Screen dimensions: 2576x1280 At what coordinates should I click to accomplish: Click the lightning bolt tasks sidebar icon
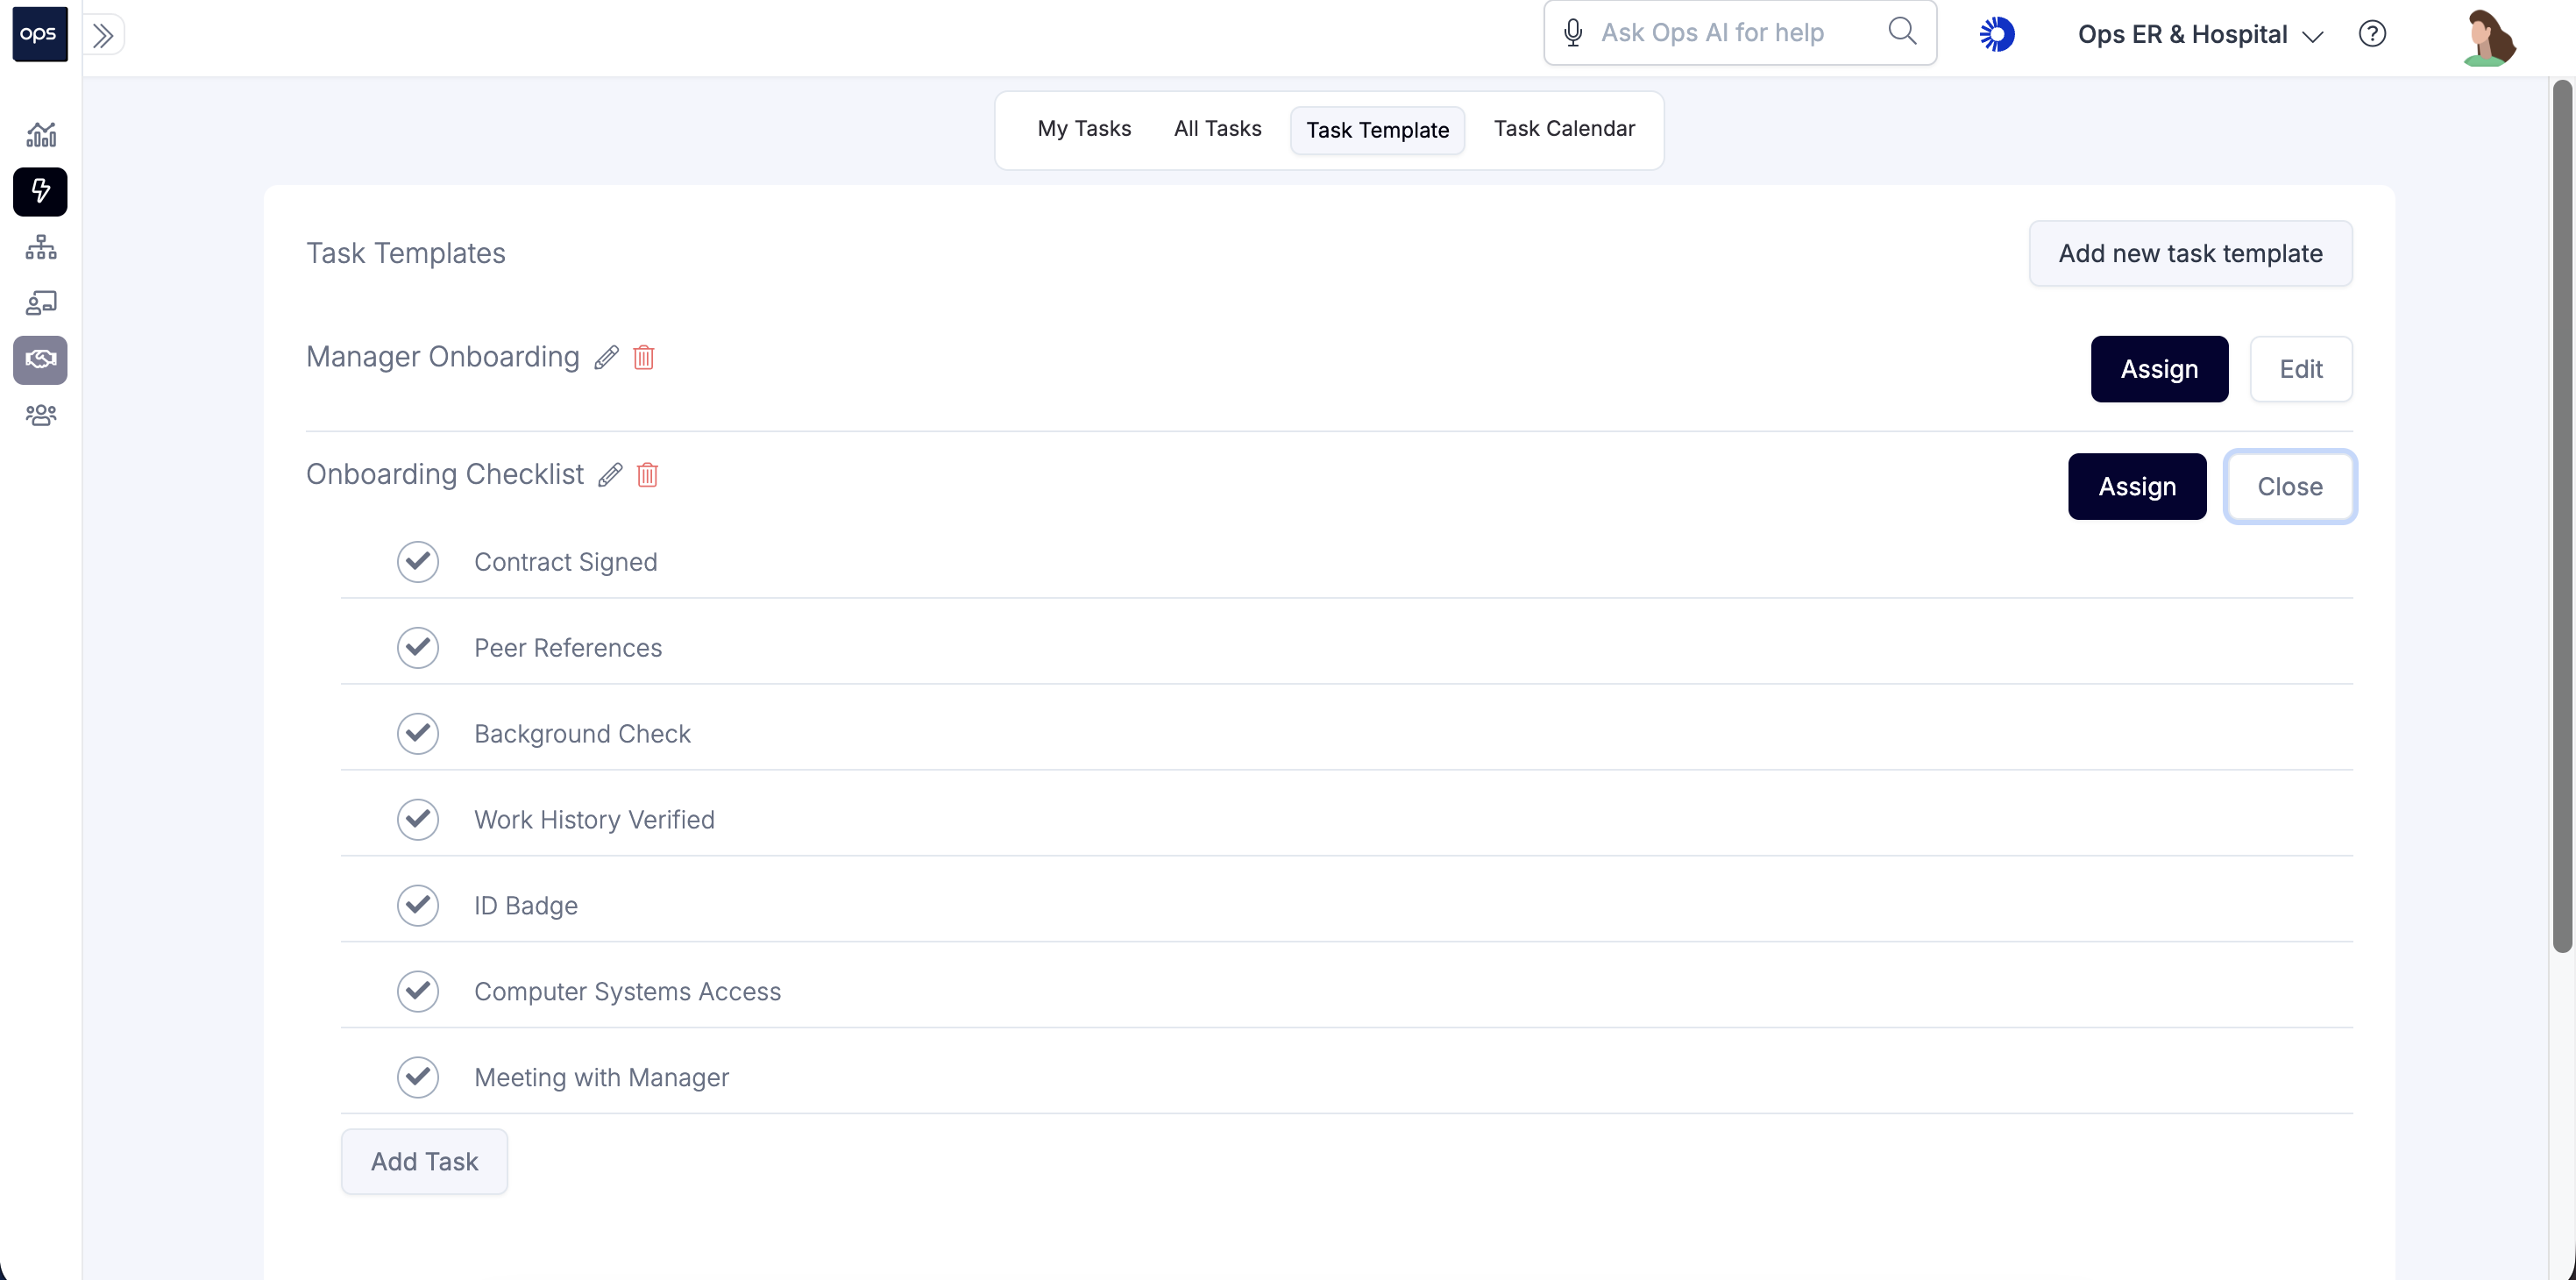(x=41, y=191)
